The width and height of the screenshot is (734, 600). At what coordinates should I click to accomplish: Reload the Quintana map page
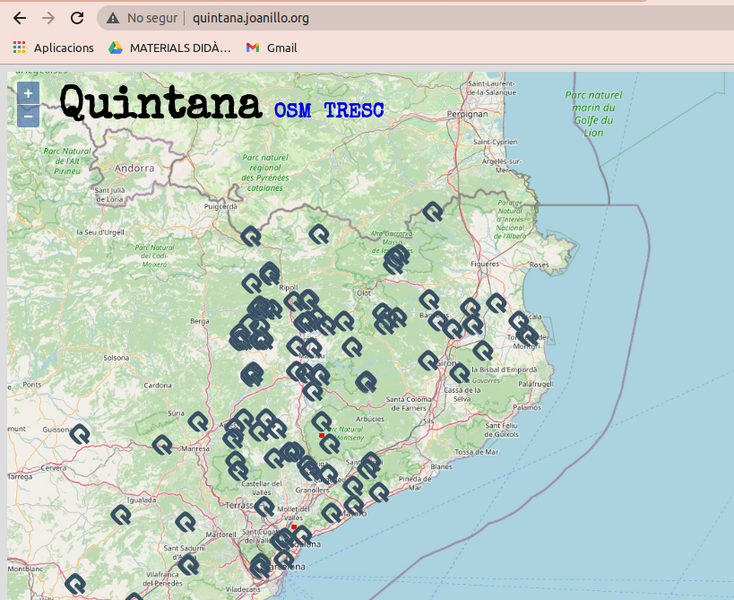click(x=77, y=18)
